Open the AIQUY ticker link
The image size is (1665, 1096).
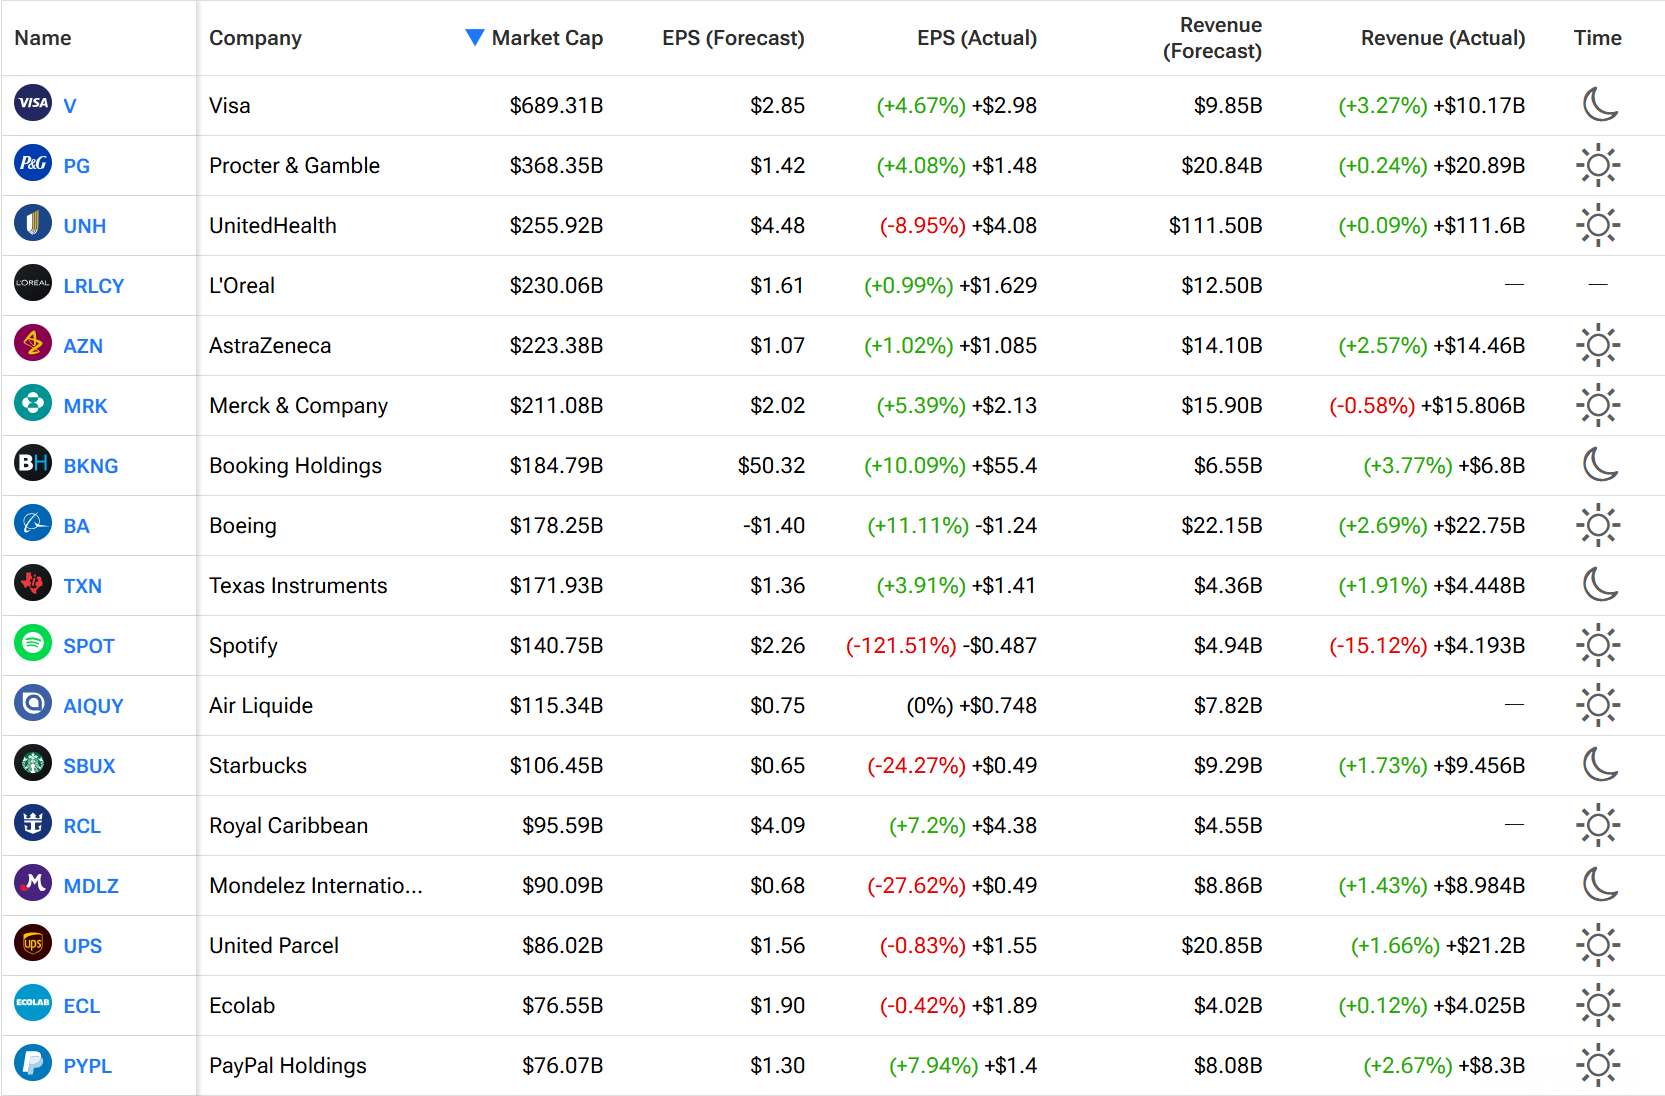tap(93, 706)
